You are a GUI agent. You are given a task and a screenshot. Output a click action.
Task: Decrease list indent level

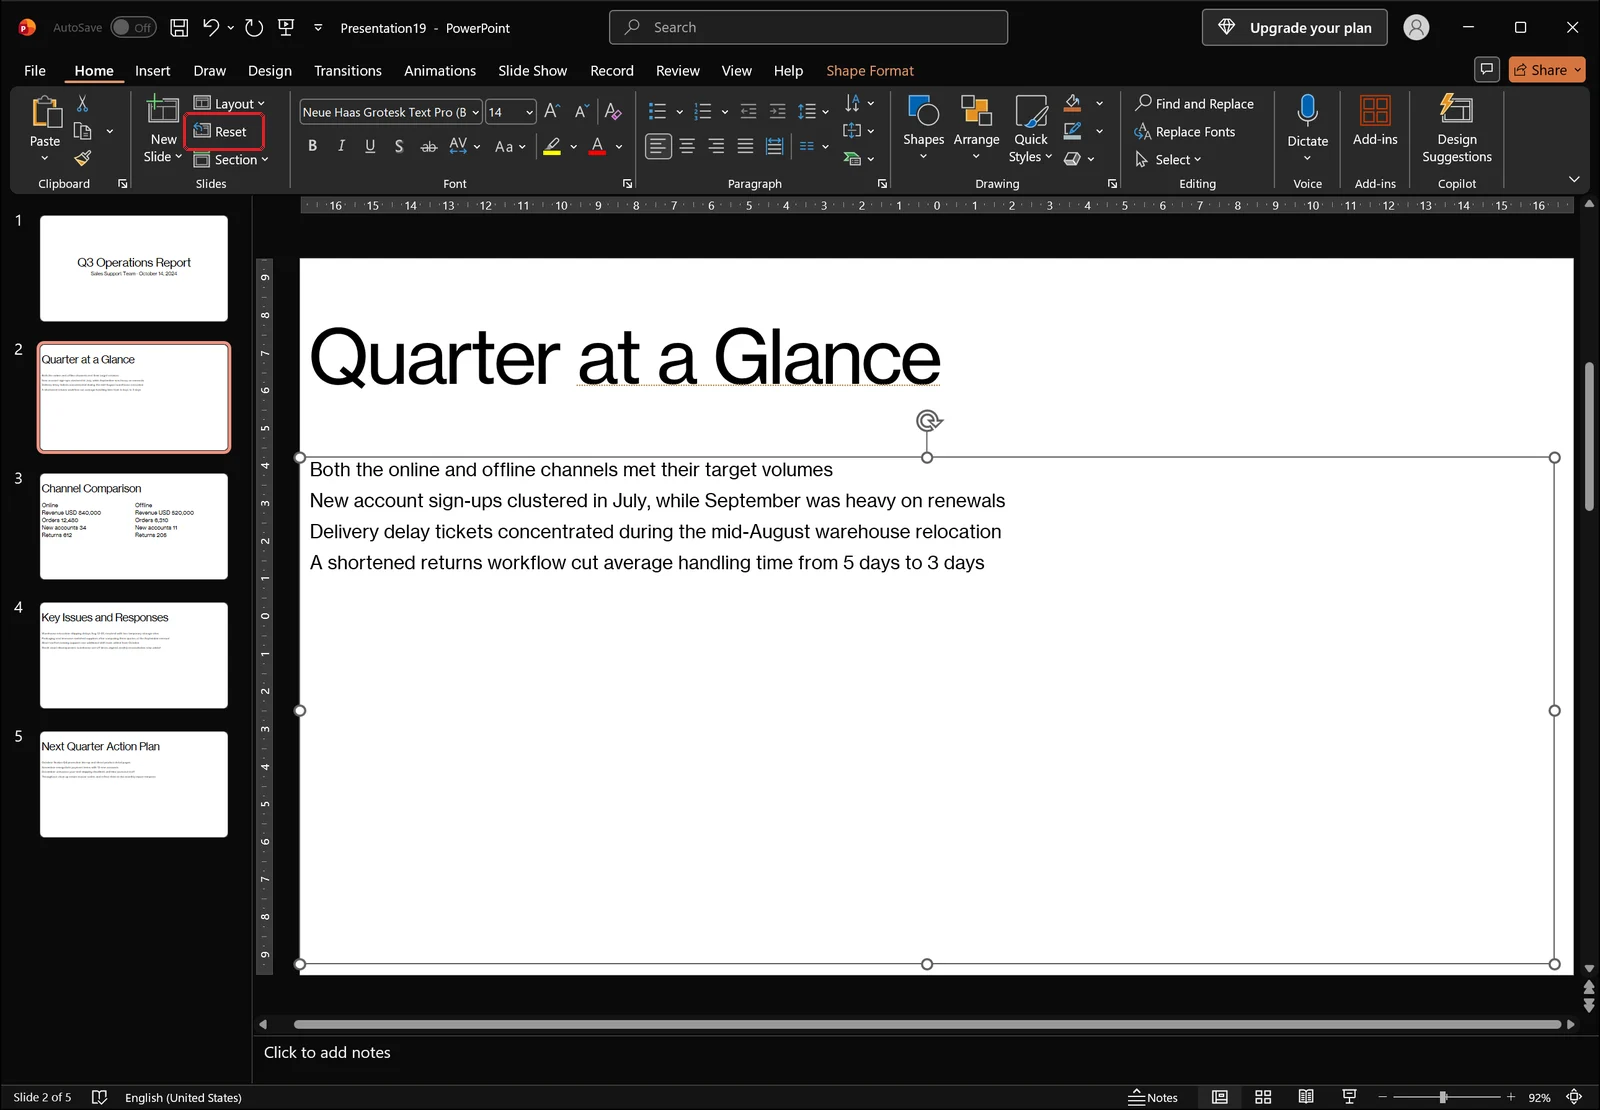(748, 112)
